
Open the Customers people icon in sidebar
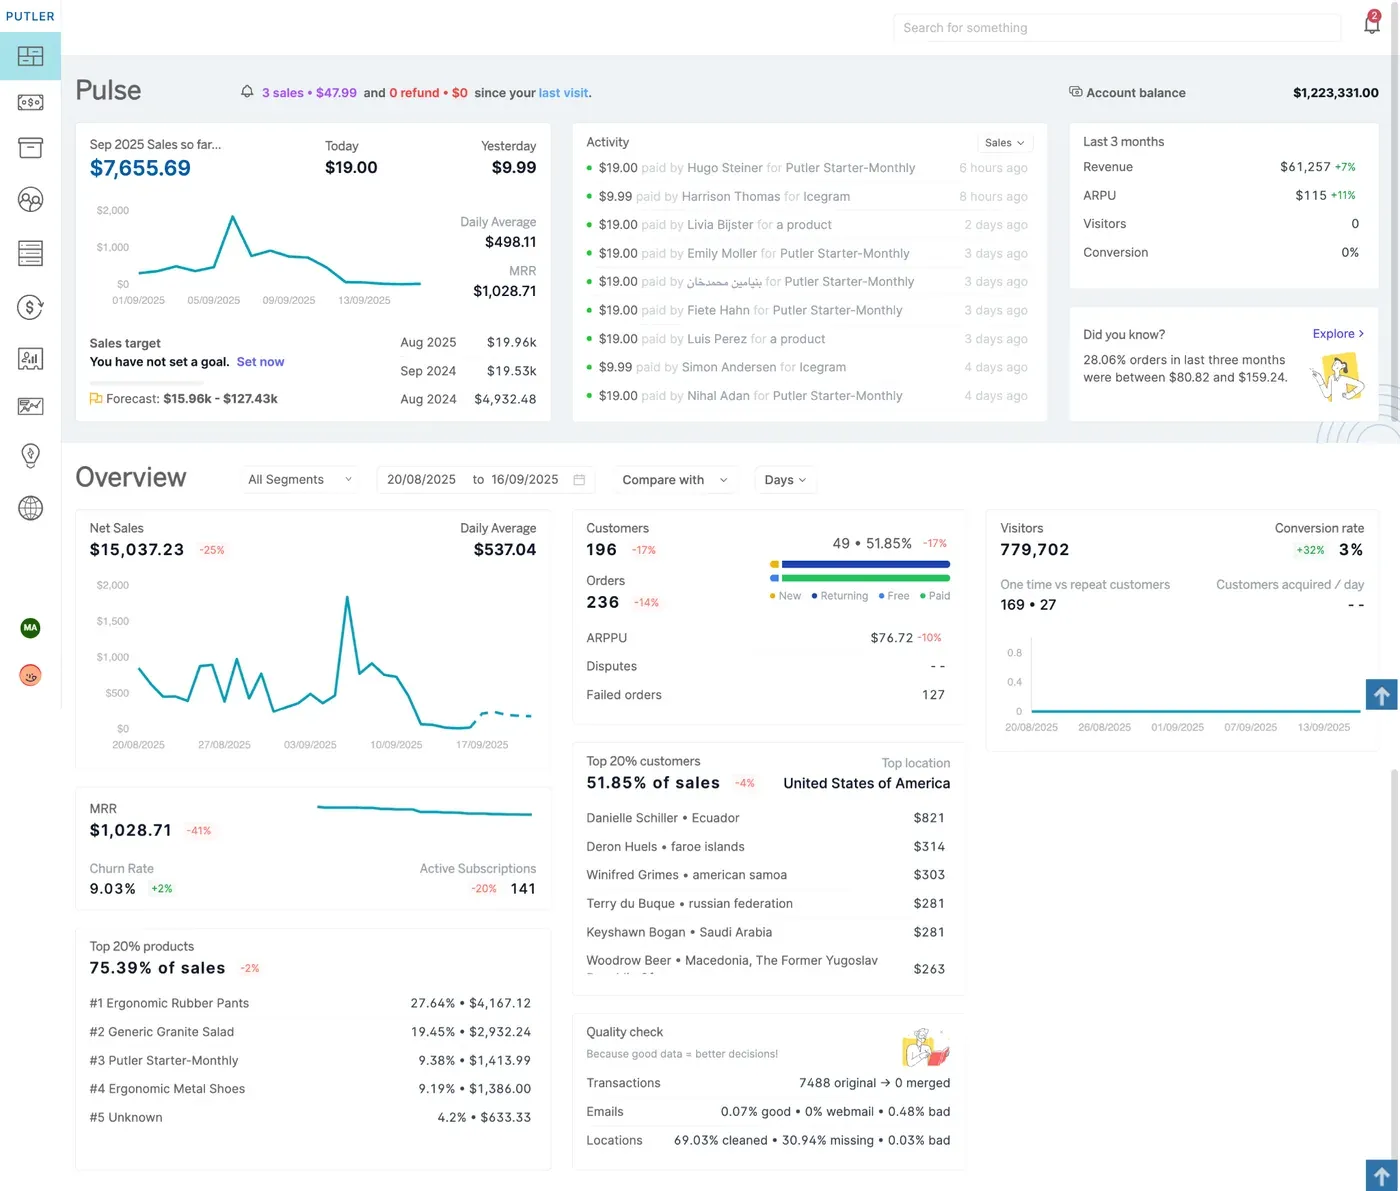pyautogui.click(x=30, y=200)
